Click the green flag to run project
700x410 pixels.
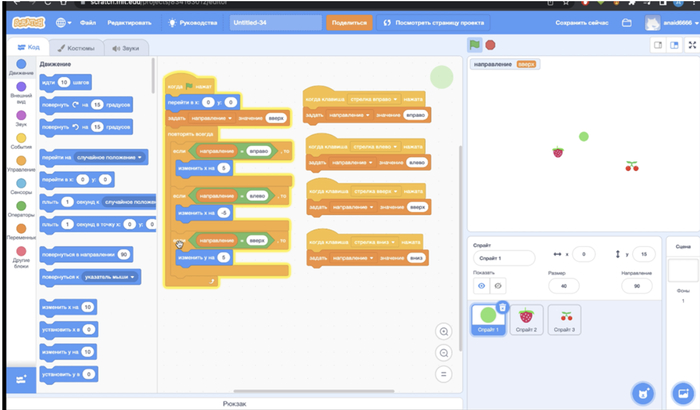[x=475, y=45]
